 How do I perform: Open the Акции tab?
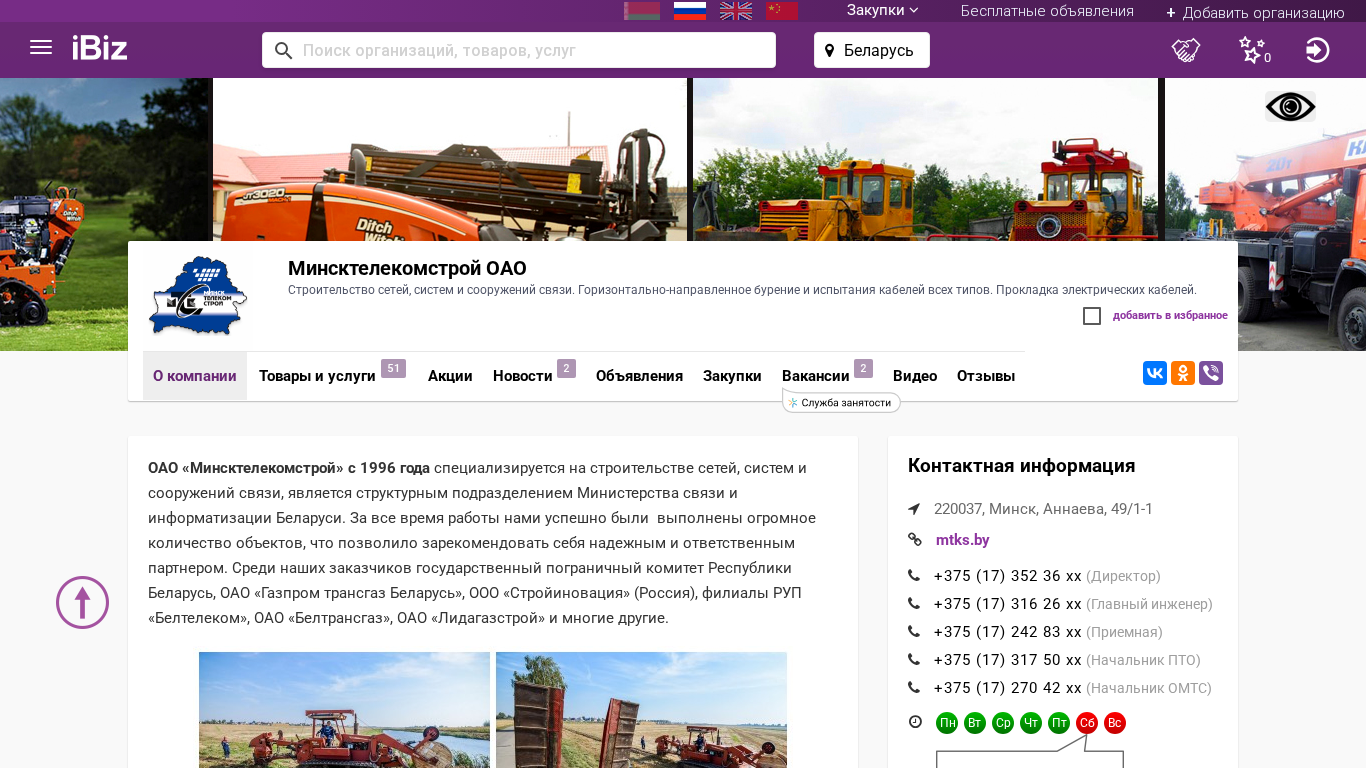[450, 376]
